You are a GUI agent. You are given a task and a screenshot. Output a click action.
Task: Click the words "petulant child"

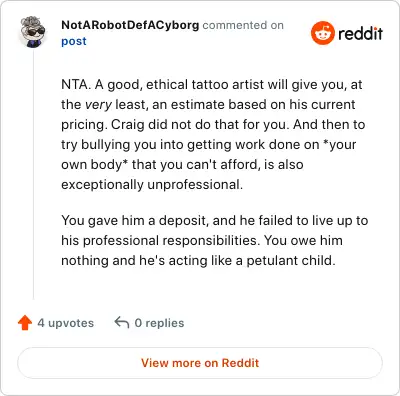coord(291,261)
